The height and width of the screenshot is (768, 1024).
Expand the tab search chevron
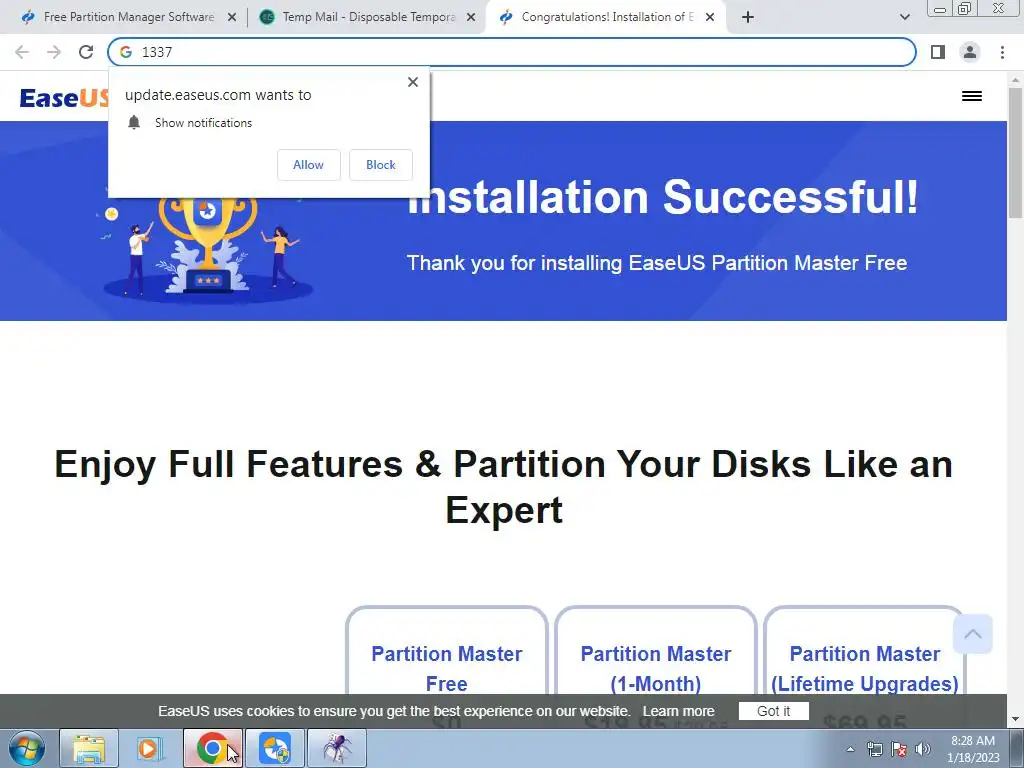[x=904, y=18]
